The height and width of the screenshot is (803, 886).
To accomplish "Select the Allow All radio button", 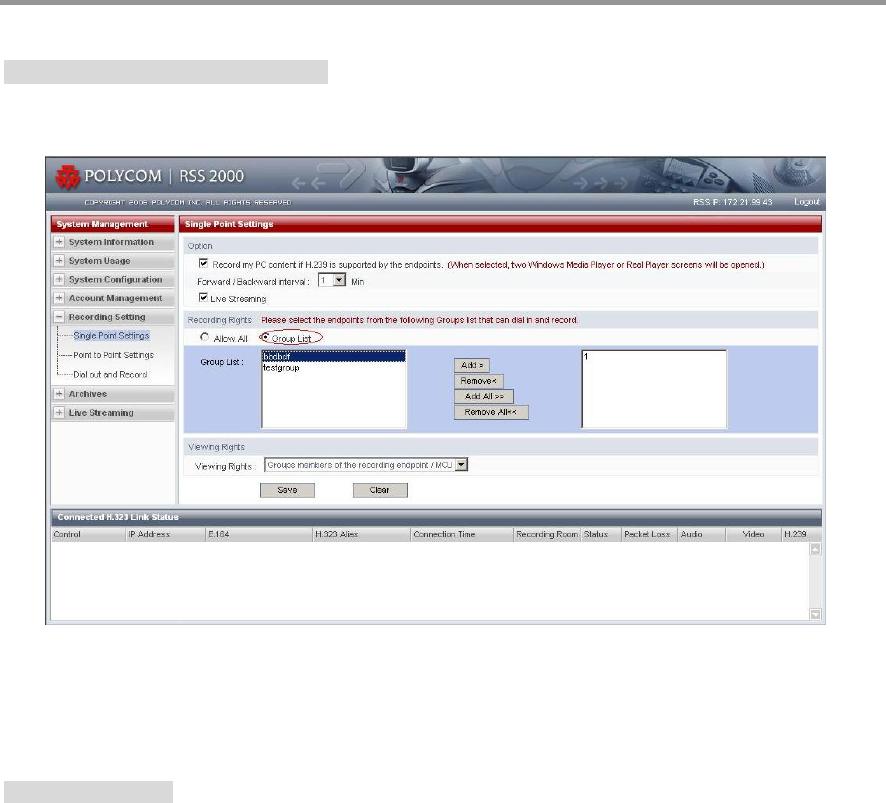I will [x=205, y=337].
